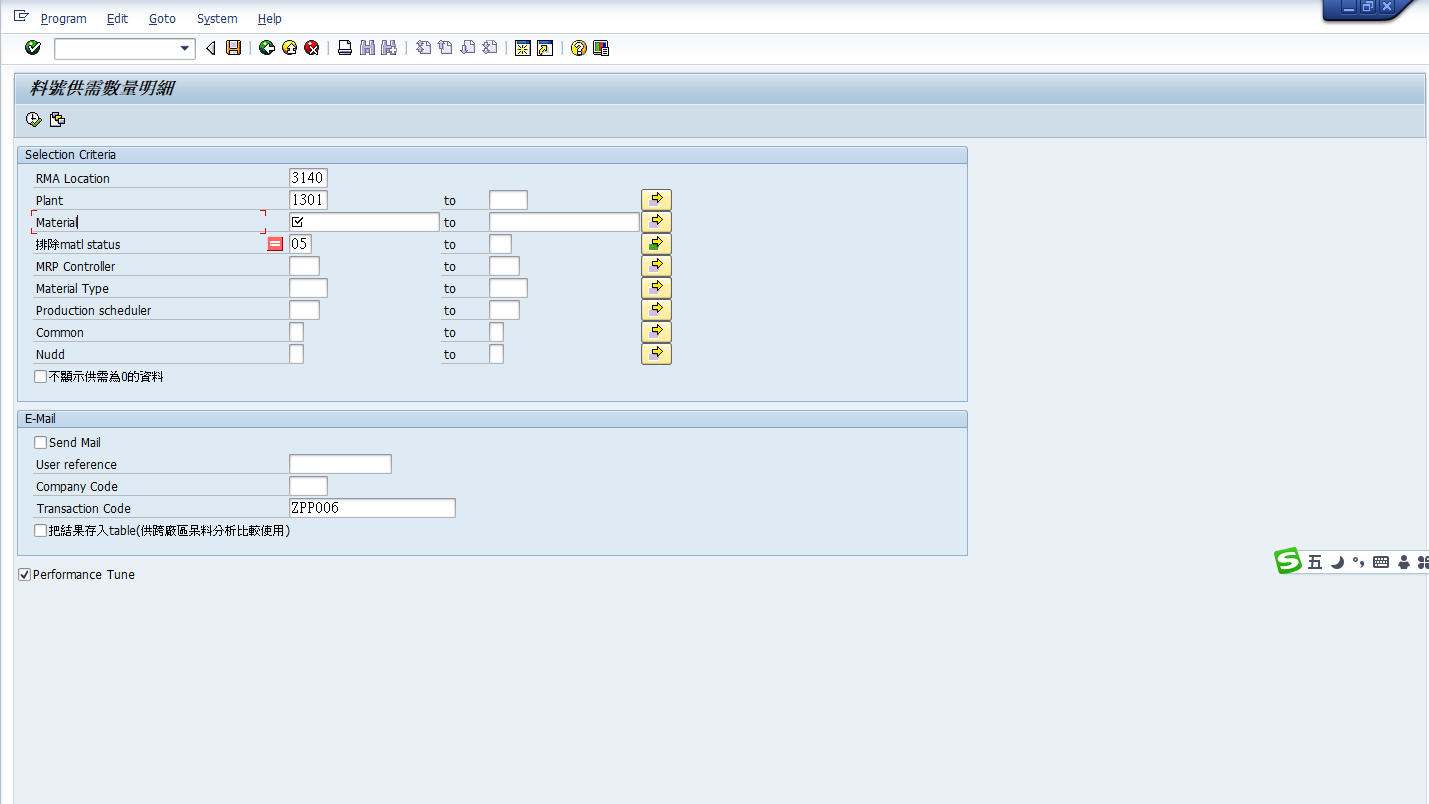Click the Execute clock icon
Screen dimensions: 1429x804
[x=34, y=120]
